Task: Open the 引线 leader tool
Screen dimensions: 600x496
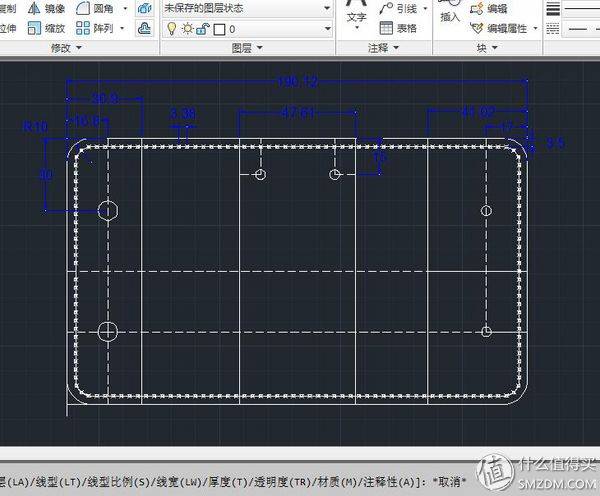Action: [398, 8]
